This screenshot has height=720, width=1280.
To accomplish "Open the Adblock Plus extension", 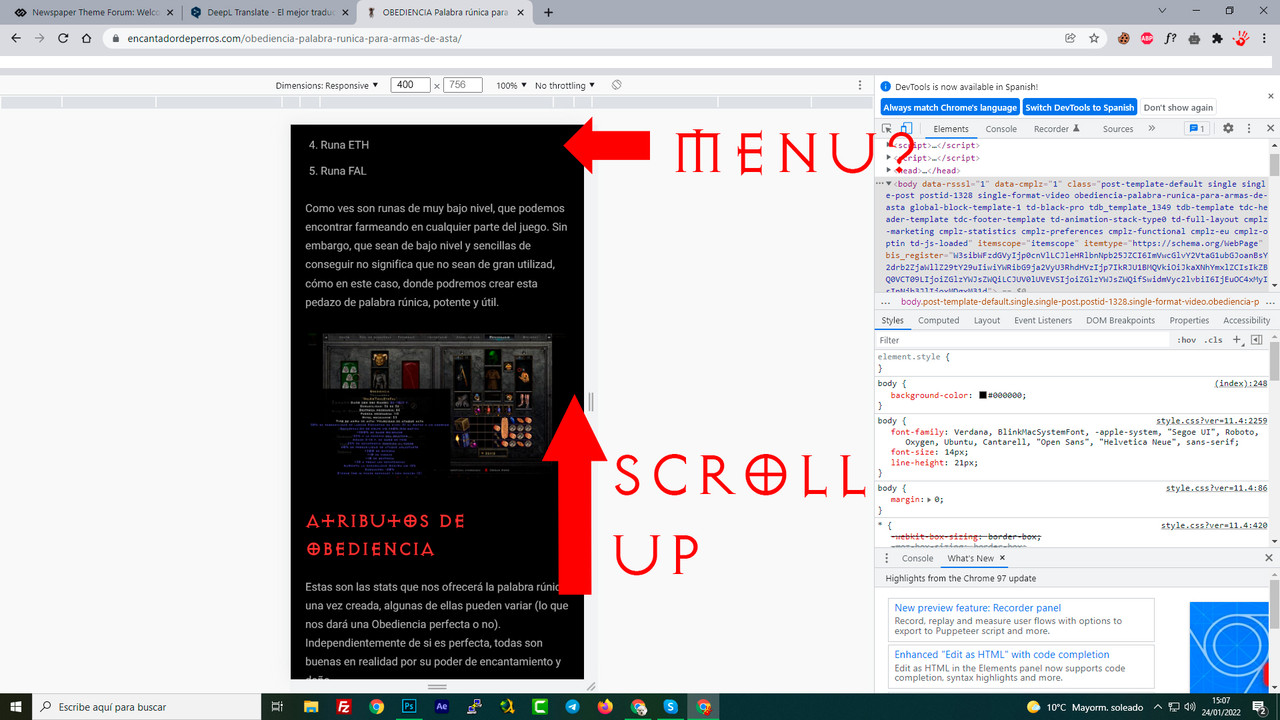I will [1147, 38].
